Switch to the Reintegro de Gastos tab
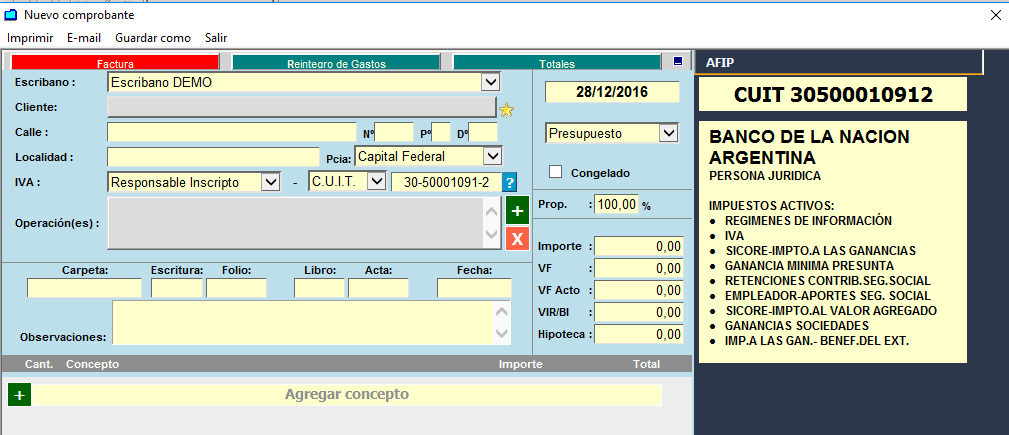This screenshot has height=435, width=1009. click(x=336, y=62)
